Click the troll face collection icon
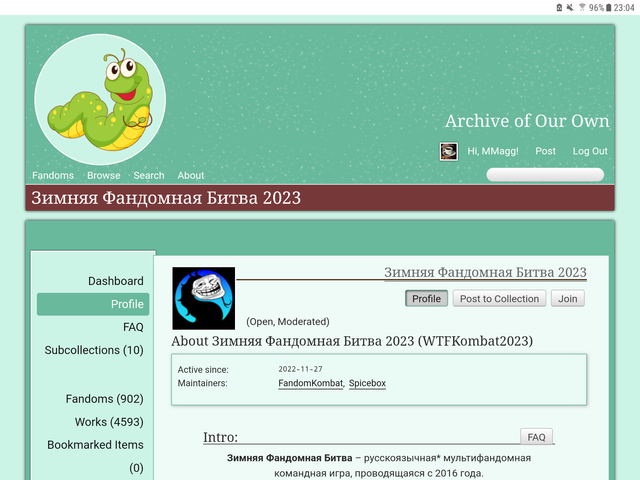 click(x=204, y=298)
